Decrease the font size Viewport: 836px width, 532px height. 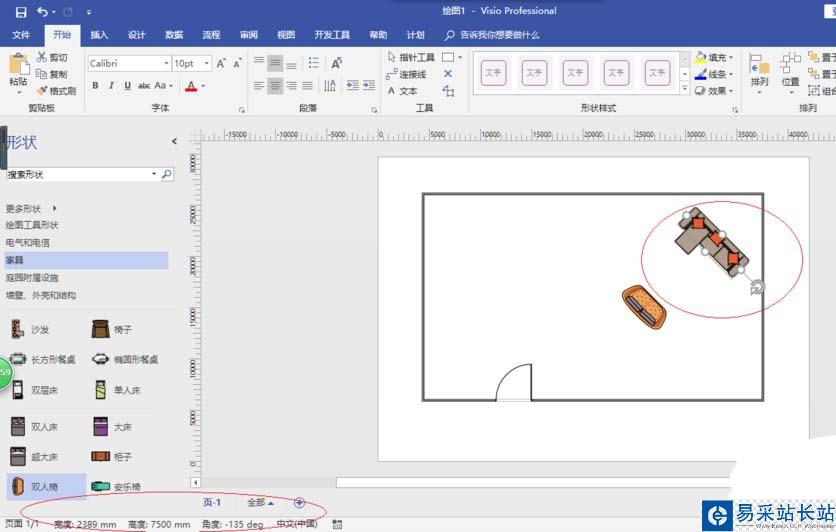237,63
